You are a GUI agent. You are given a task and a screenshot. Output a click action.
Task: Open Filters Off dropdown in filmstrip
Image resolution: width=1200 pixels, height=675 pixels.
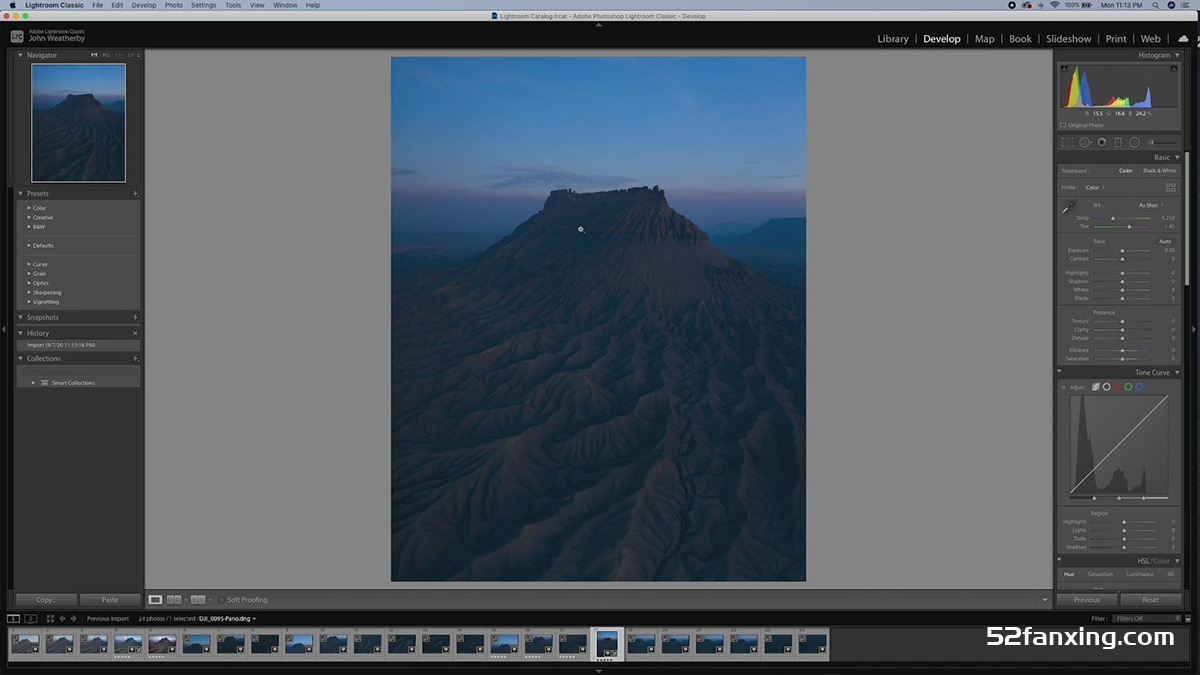pos(1146,618)
